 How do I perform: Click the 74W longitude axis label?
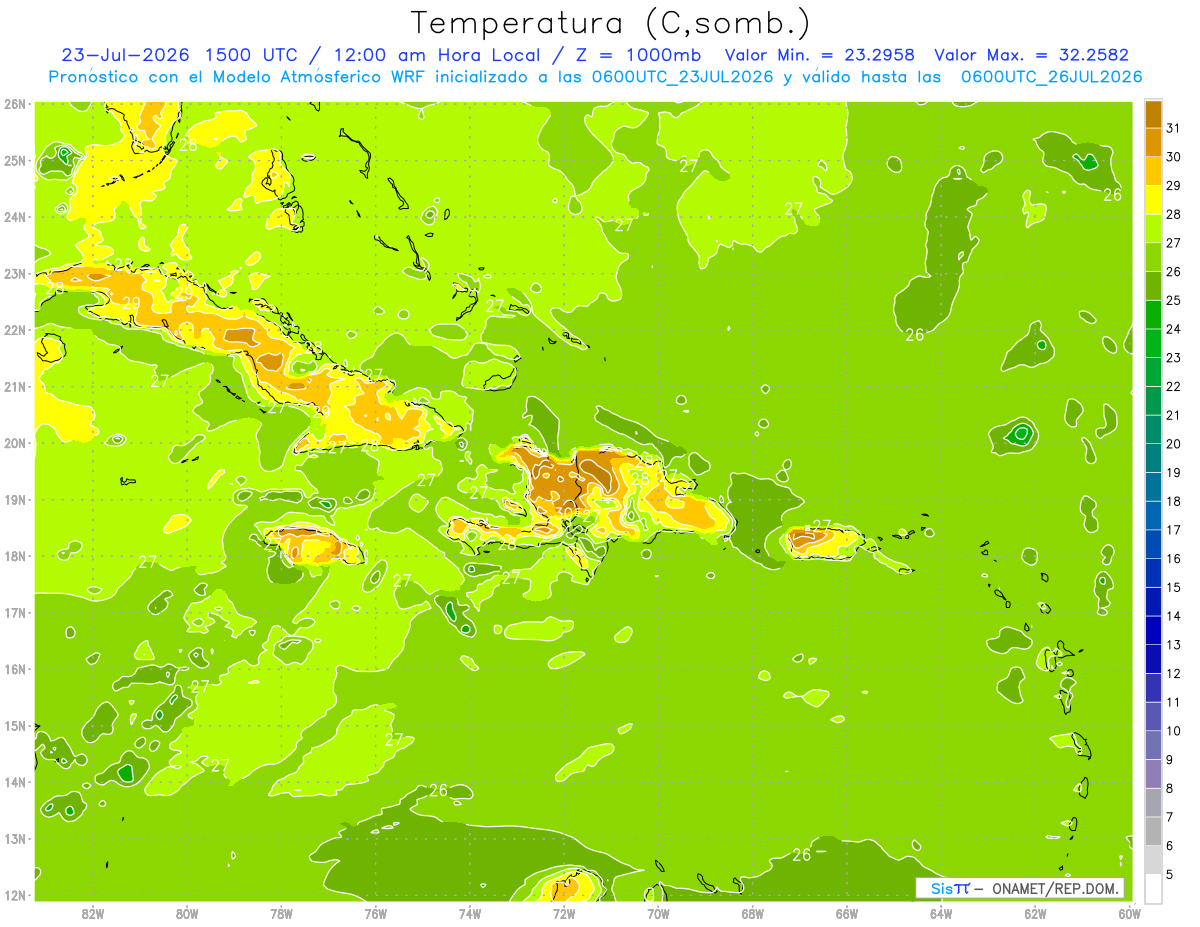[x=470, y=914]
